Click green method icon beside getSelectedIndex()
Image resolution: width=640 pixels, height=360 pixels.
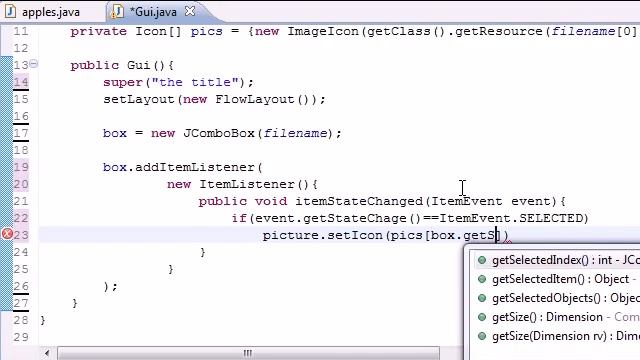[482, 260]
